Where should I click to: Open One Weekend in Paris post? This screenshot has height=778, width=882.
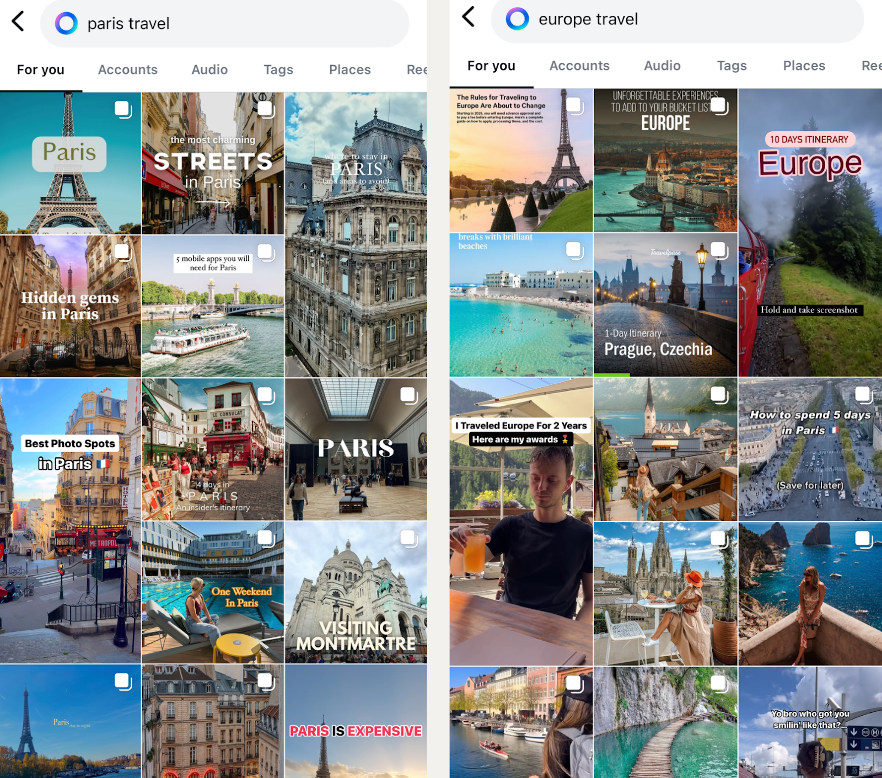pyautogui.click(x=212, y=592)
